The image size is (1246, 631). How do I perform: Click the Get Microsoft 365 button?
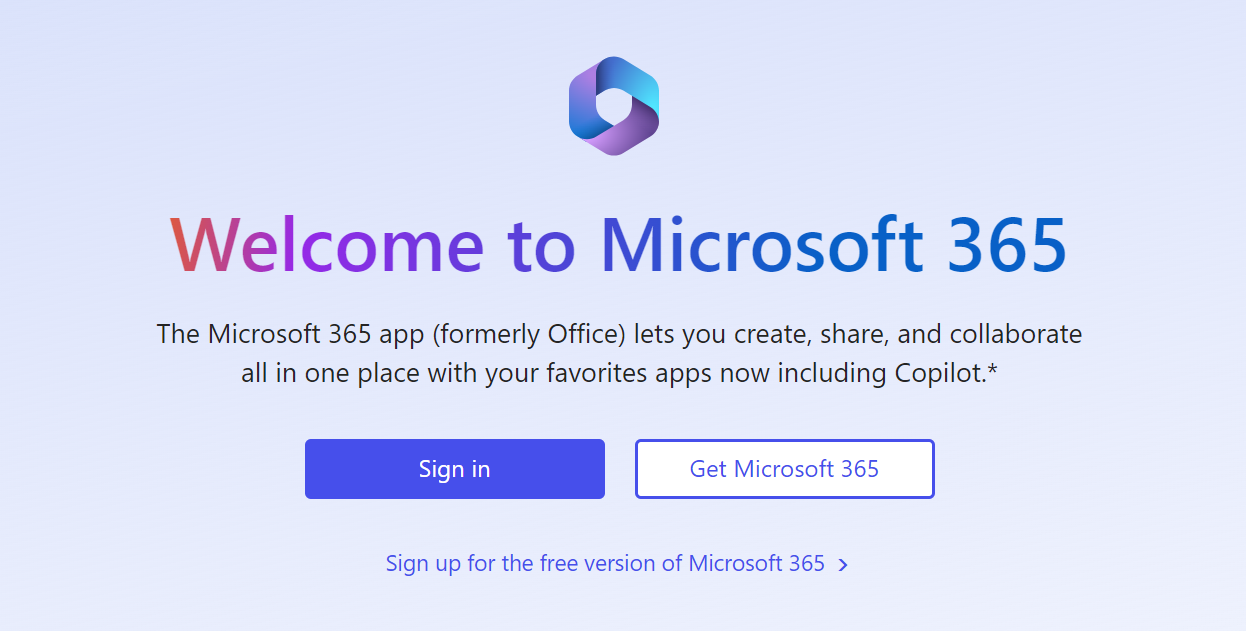[x=784, y=469]
